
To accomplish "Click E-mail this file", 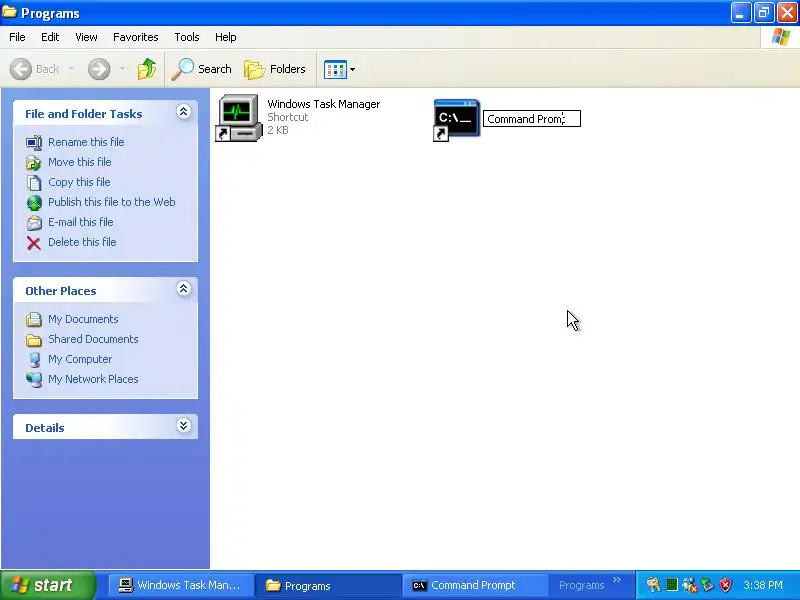I will (81, 222).
